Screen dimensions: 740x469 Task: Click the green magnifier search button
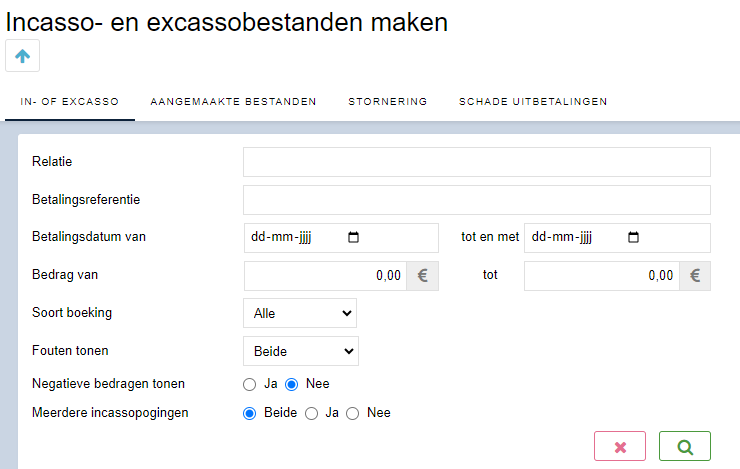coord(684,446)
